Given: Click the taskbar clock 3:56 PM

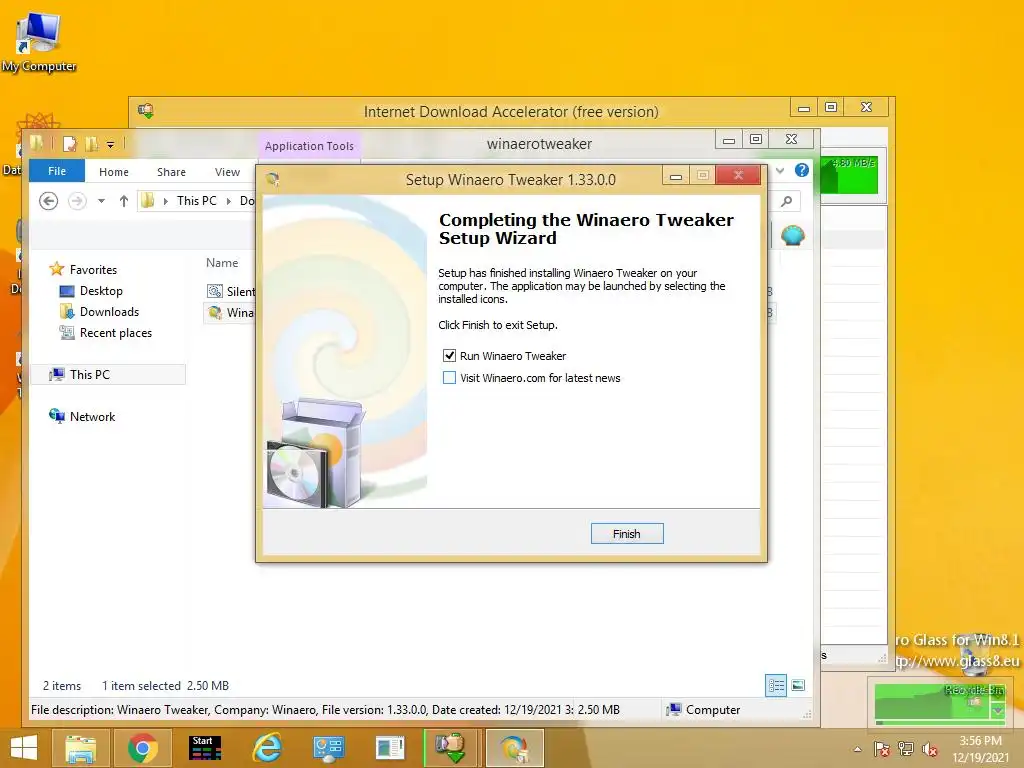Looking at the screenshot, I should point(980,741).
